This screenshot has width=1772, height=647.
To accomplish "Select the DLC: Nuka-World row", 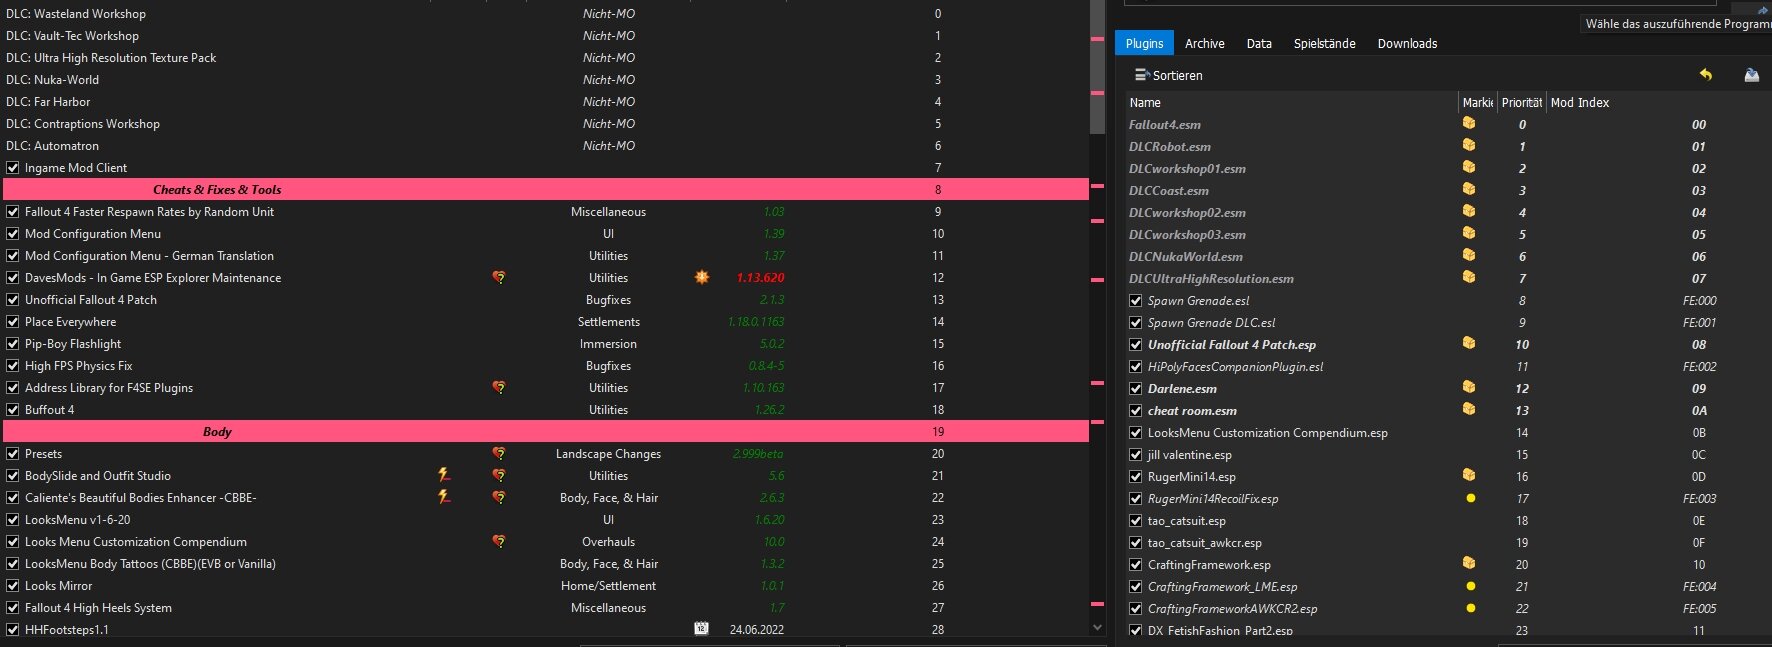I will [546, 80].
